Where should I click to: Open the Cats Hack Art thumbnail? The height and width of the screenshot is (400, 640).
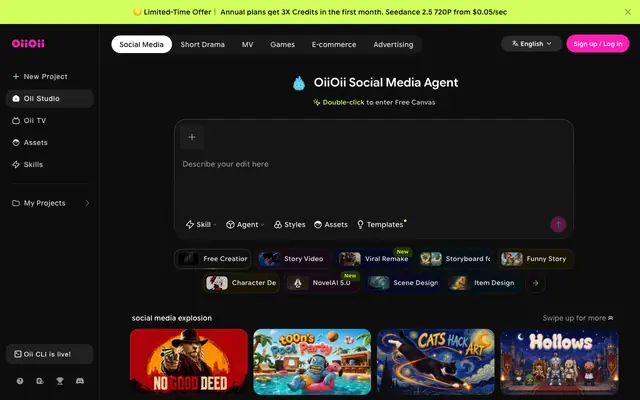(436, 362)
